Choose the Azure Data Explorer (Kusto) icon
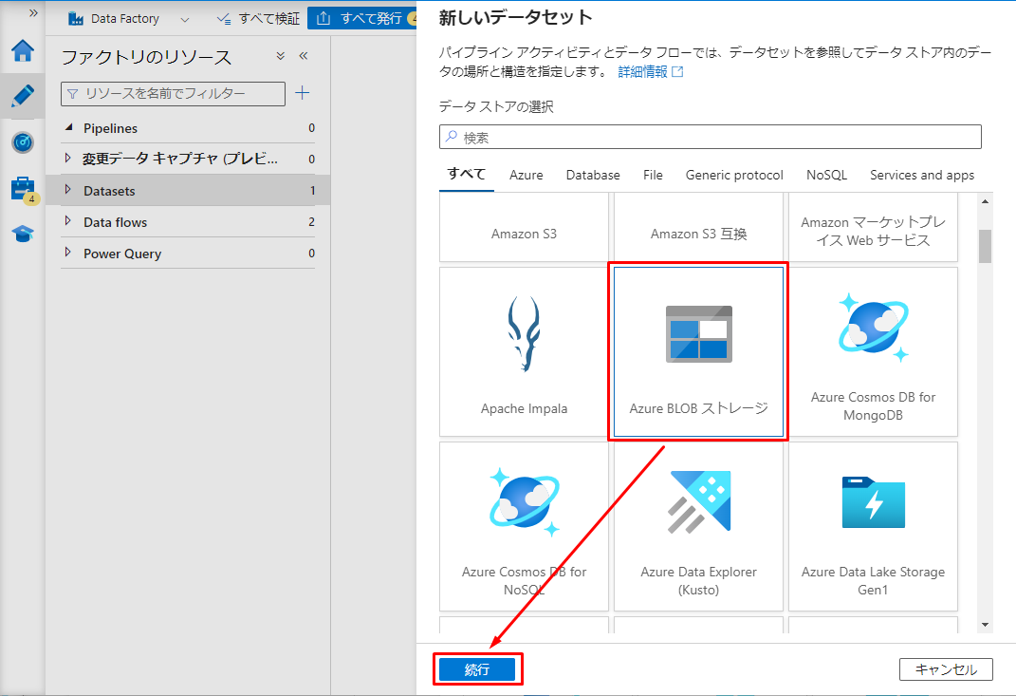Screen dimensions: 1016x696 tap(698, 502)
